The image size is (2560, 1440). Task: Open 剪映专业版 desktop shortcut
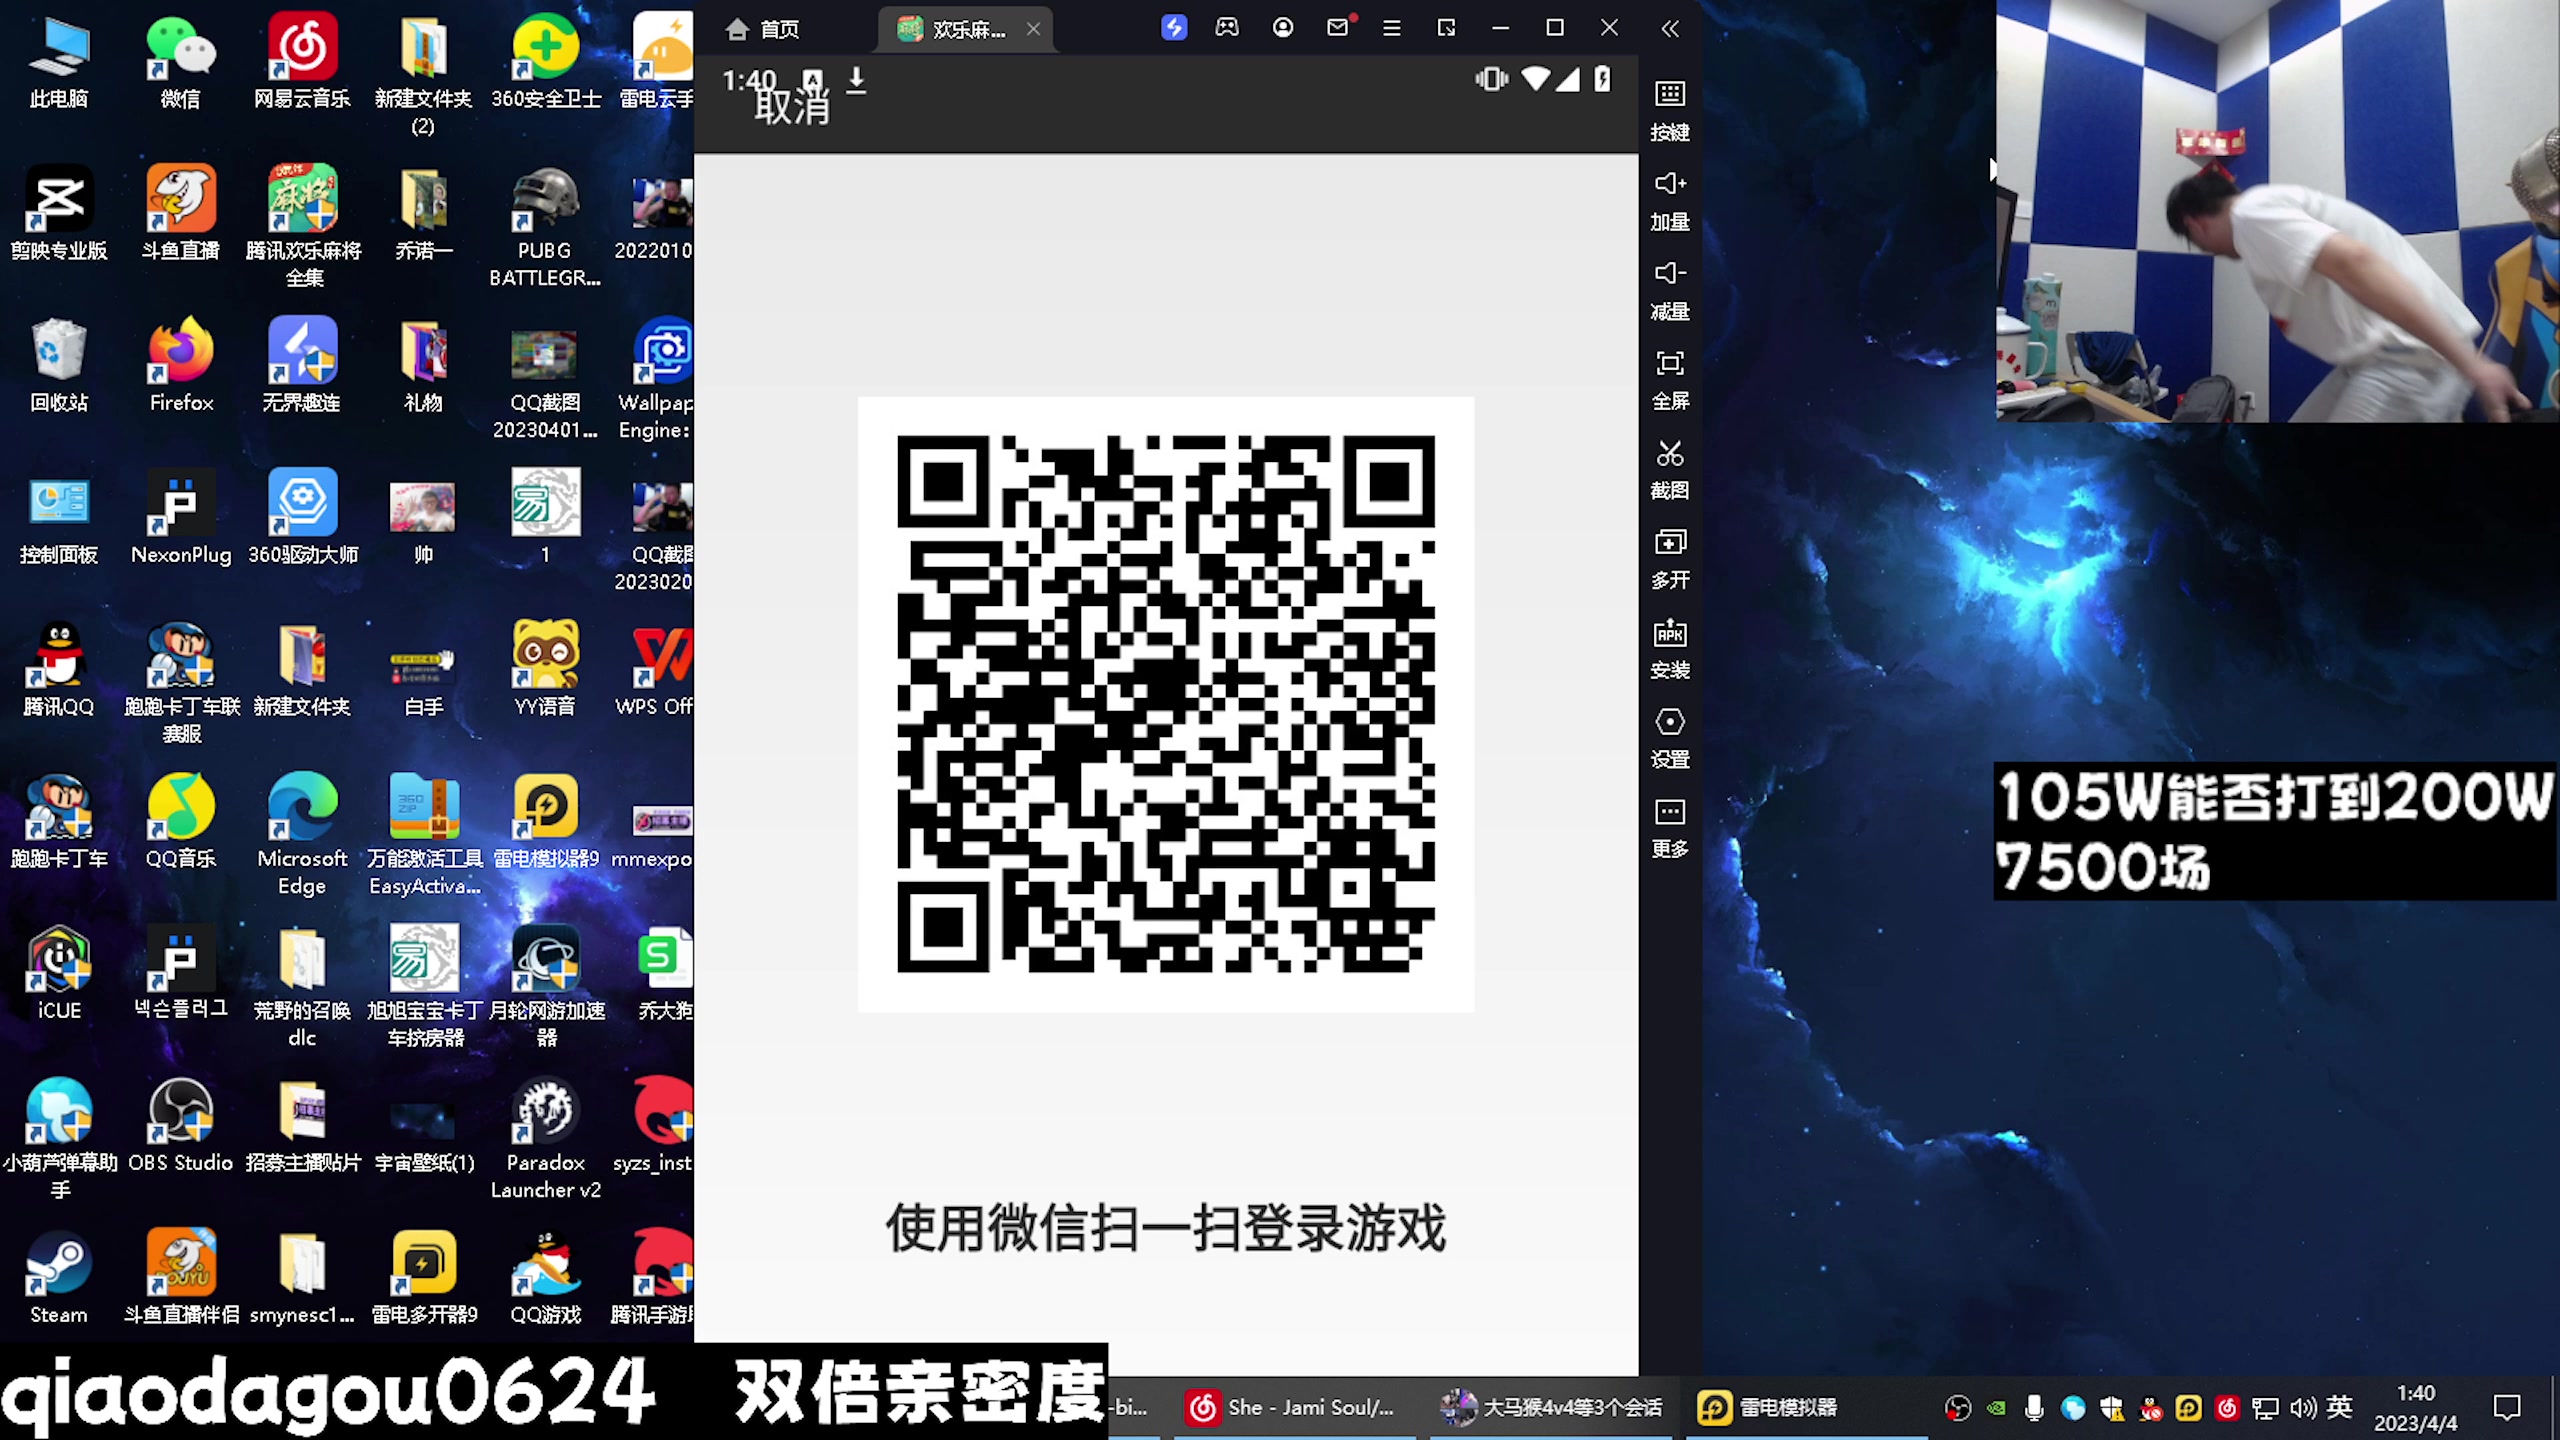click(x=59, y=214)
